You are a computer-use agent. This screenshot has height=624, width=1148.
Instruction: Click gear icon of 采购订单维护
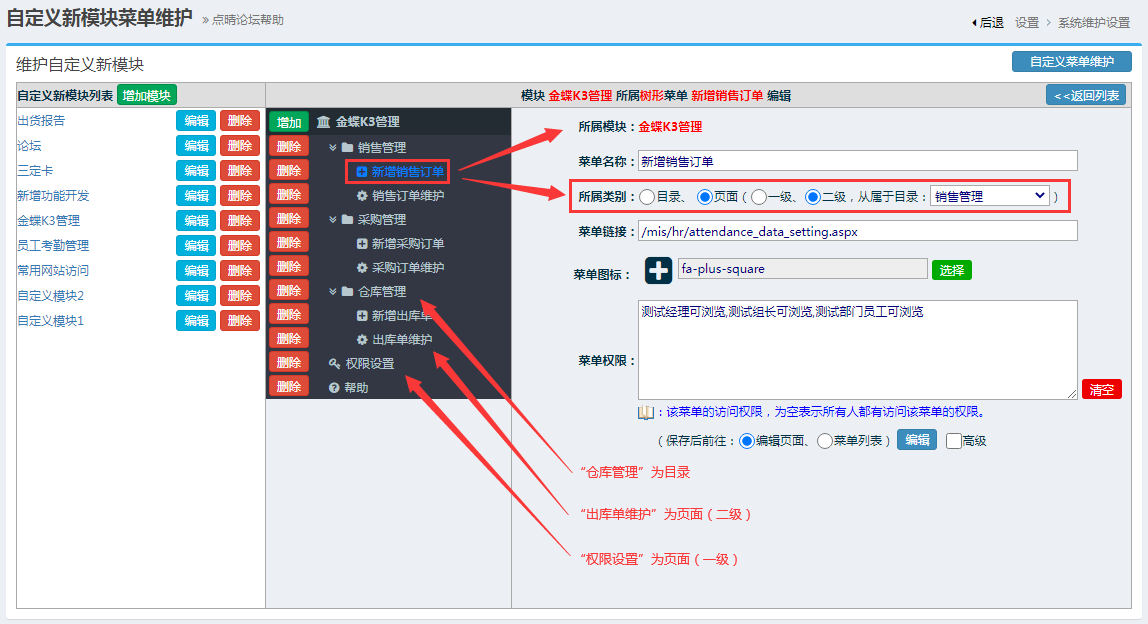point(362,267)
